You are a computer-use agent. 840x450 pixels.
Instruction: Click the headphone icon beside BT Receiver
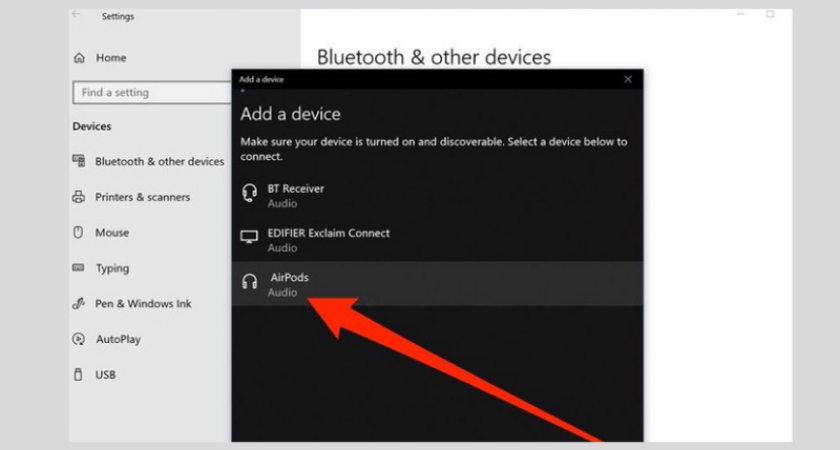[250, 194]
